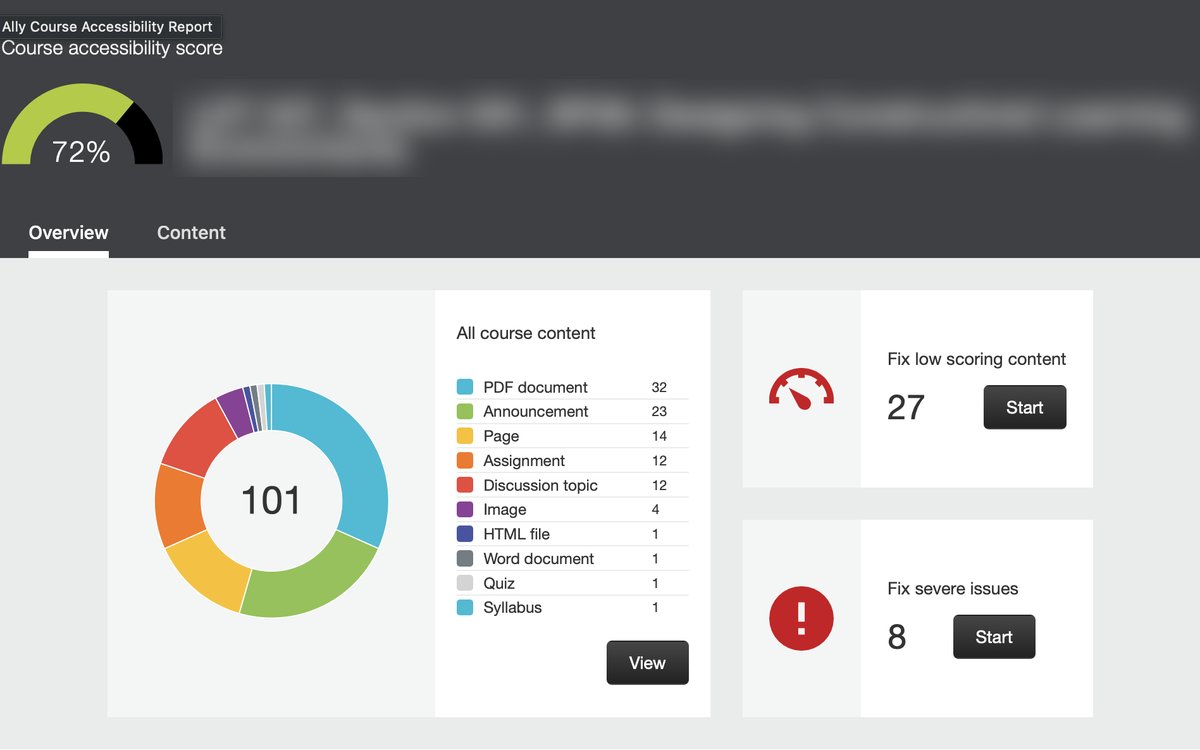
Task: Select the Page yellow legend swatch
Action: pyautogui.click(x=465, y=436)
